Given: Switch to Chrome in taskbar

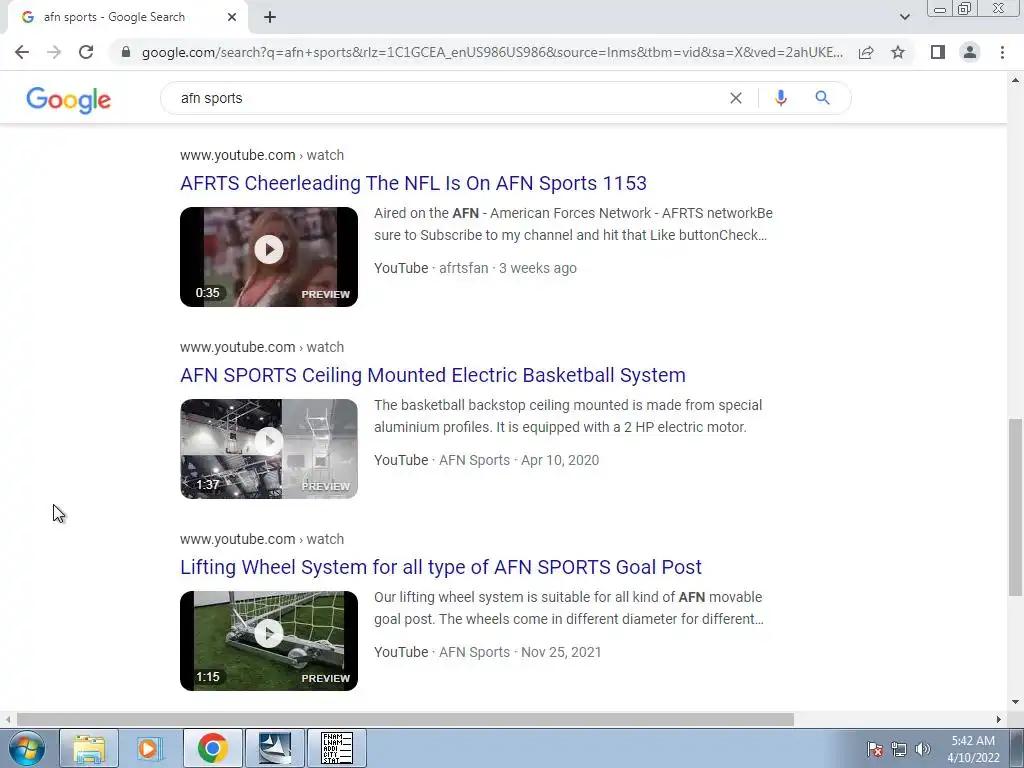Looking at the screenshot, I should click(212, 748).
